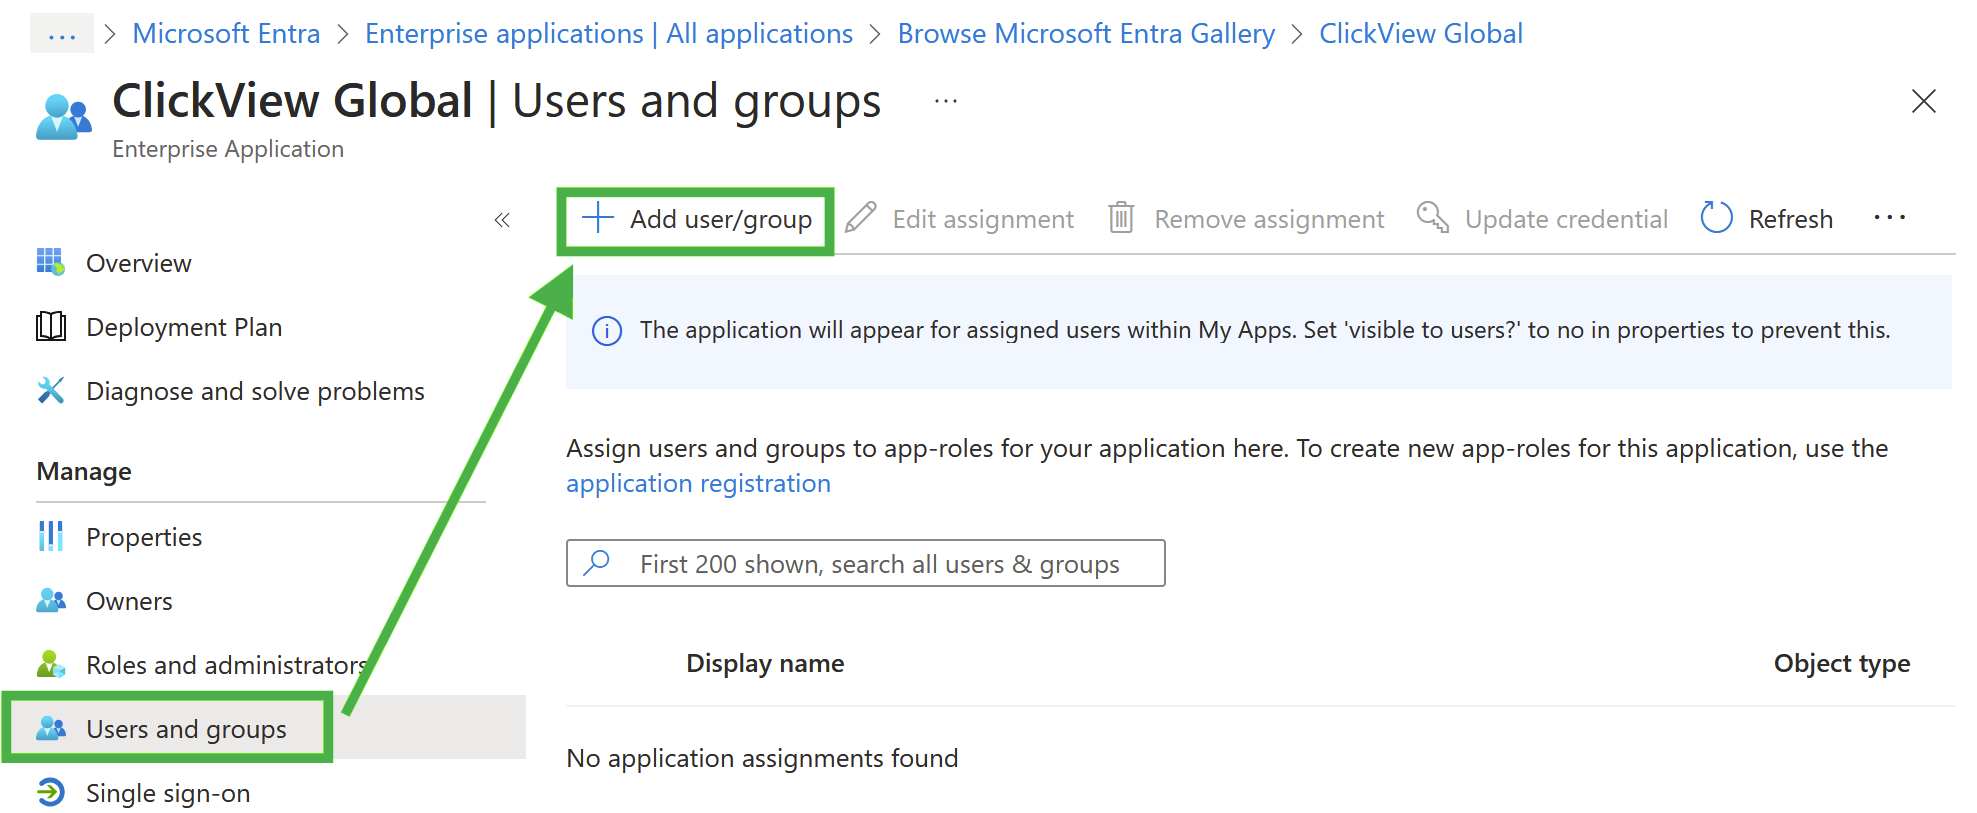
Task: Refresh the users and groups list
Action: (x=1767, y=219)
